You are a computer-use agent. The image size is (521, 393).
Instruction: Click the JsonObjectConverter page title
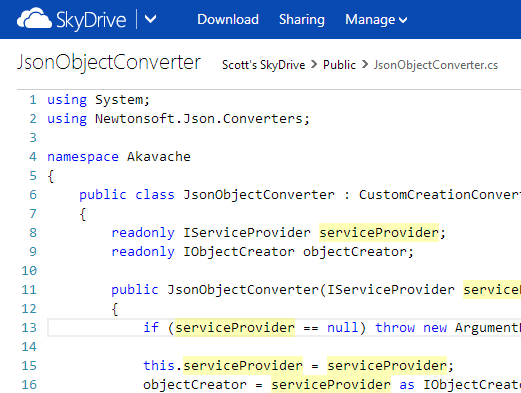coord(109,62)
